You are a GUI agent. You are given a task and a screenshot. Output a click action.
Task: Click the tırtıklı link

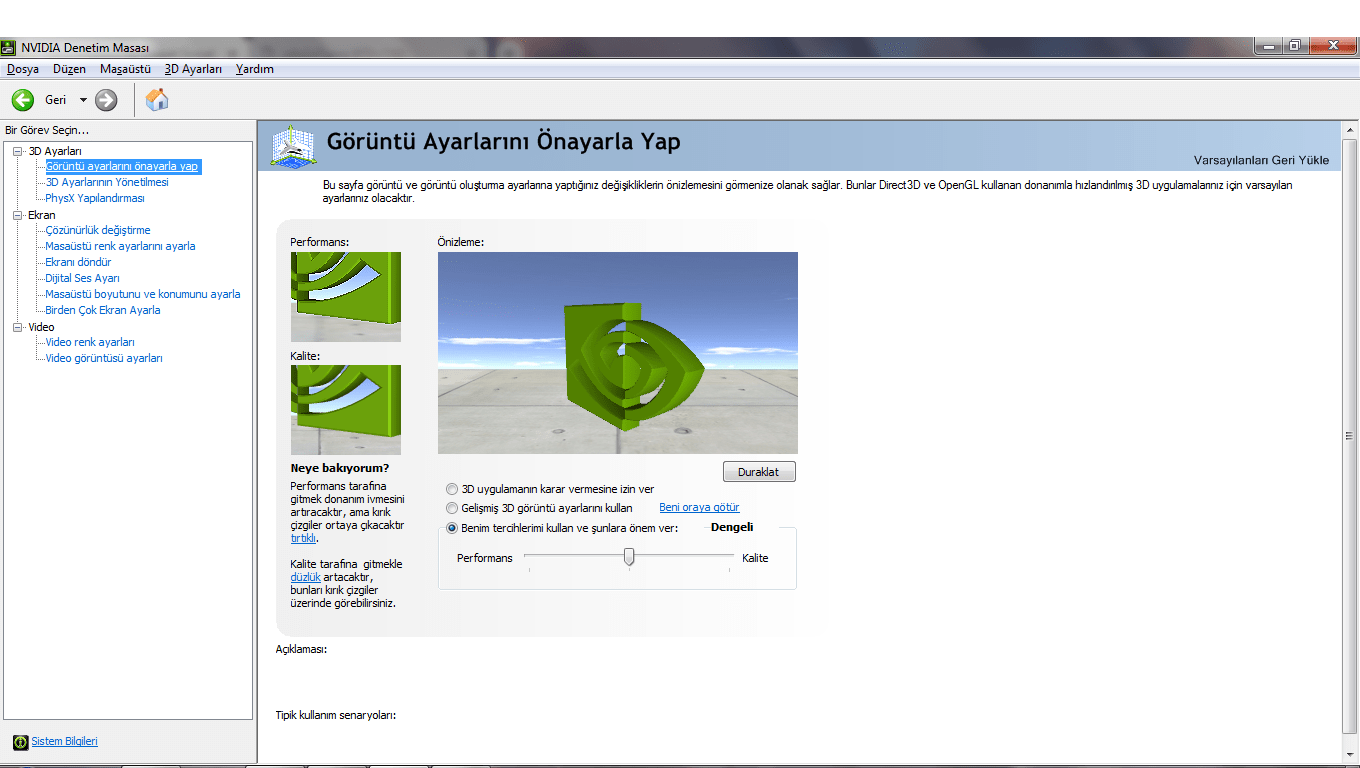point(303,538)
